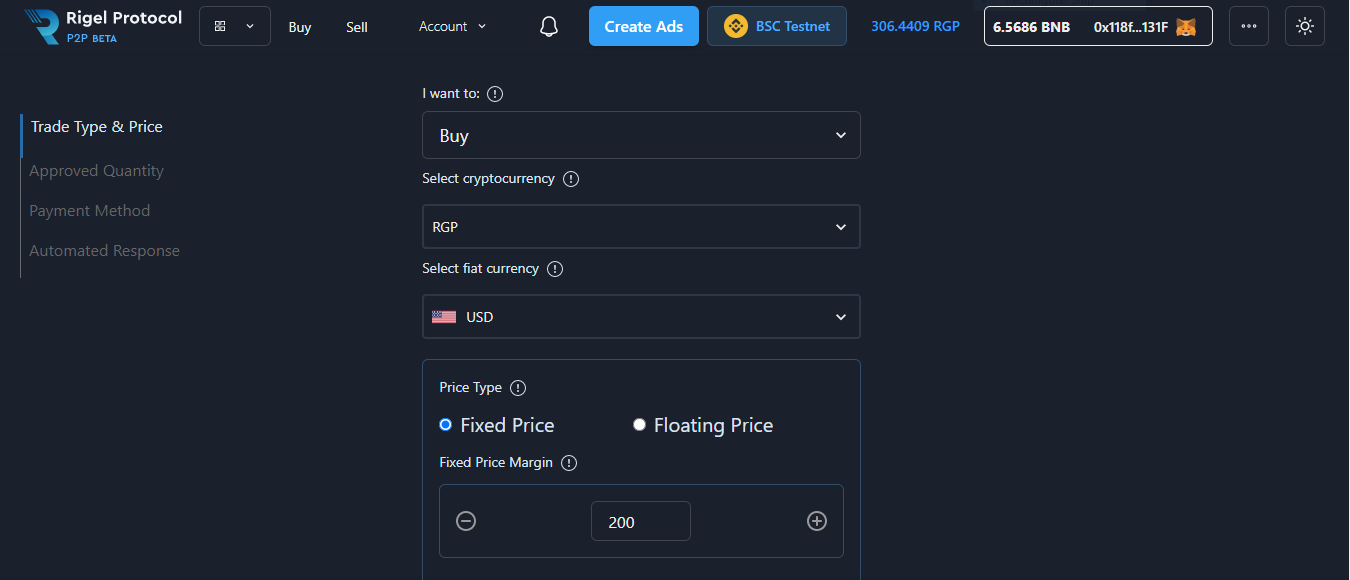
Task: Click the Create Ads button
Action: [x=643, y=27]
